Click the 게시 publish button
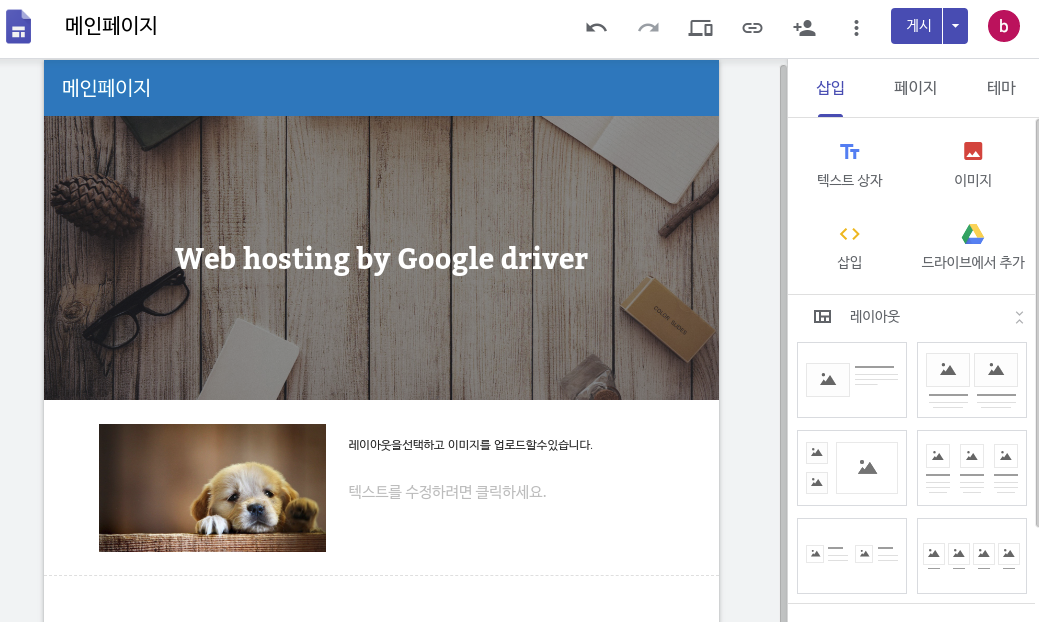Screen dimensions: 1039x622 tap(916, 26)
